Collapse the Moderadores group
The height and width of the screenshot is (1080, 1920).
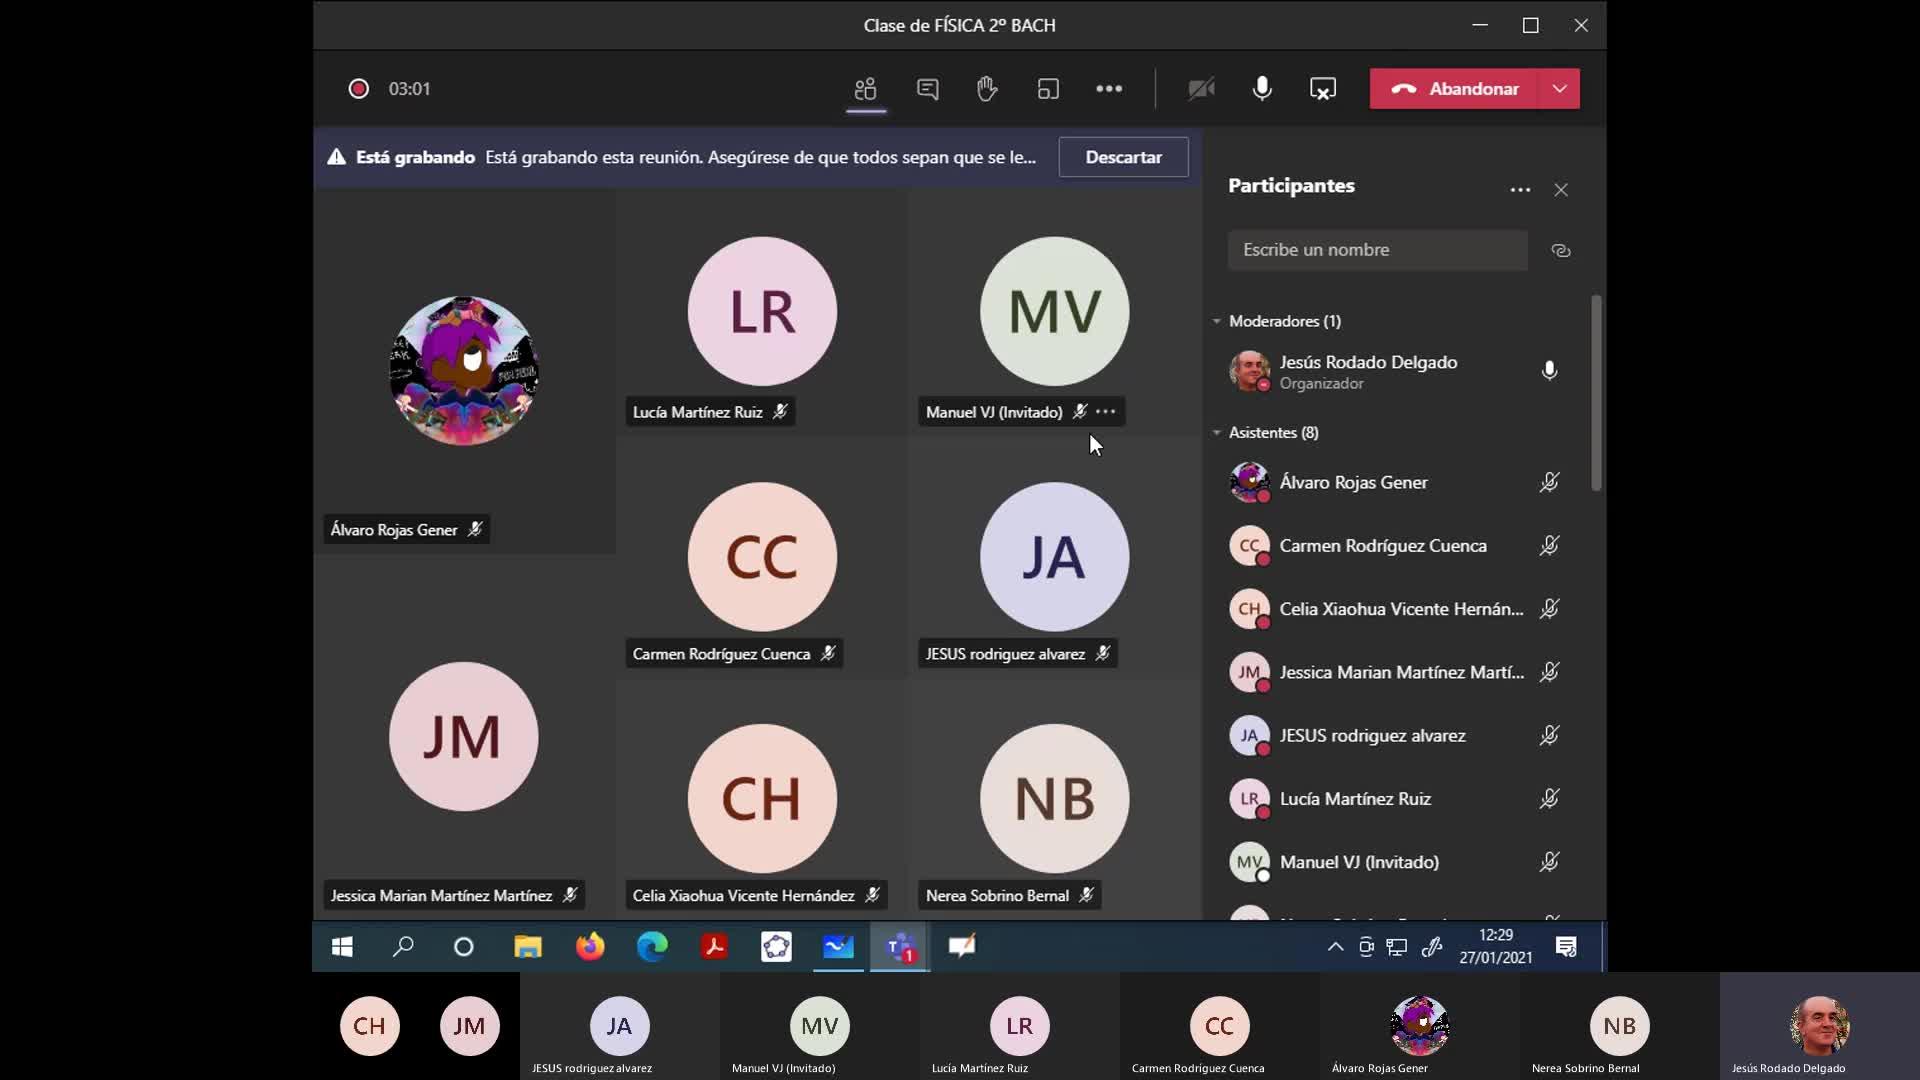[x=1217, y=321]
